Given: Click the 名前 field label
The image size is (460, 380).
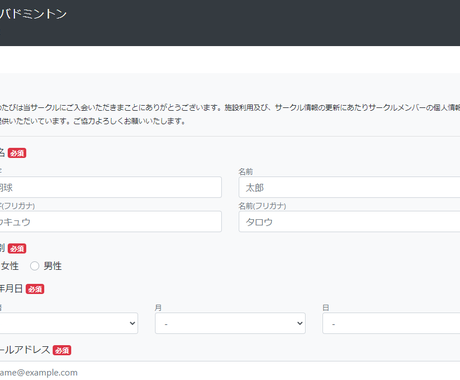Looking at the screenshot, I should (246, 171).
